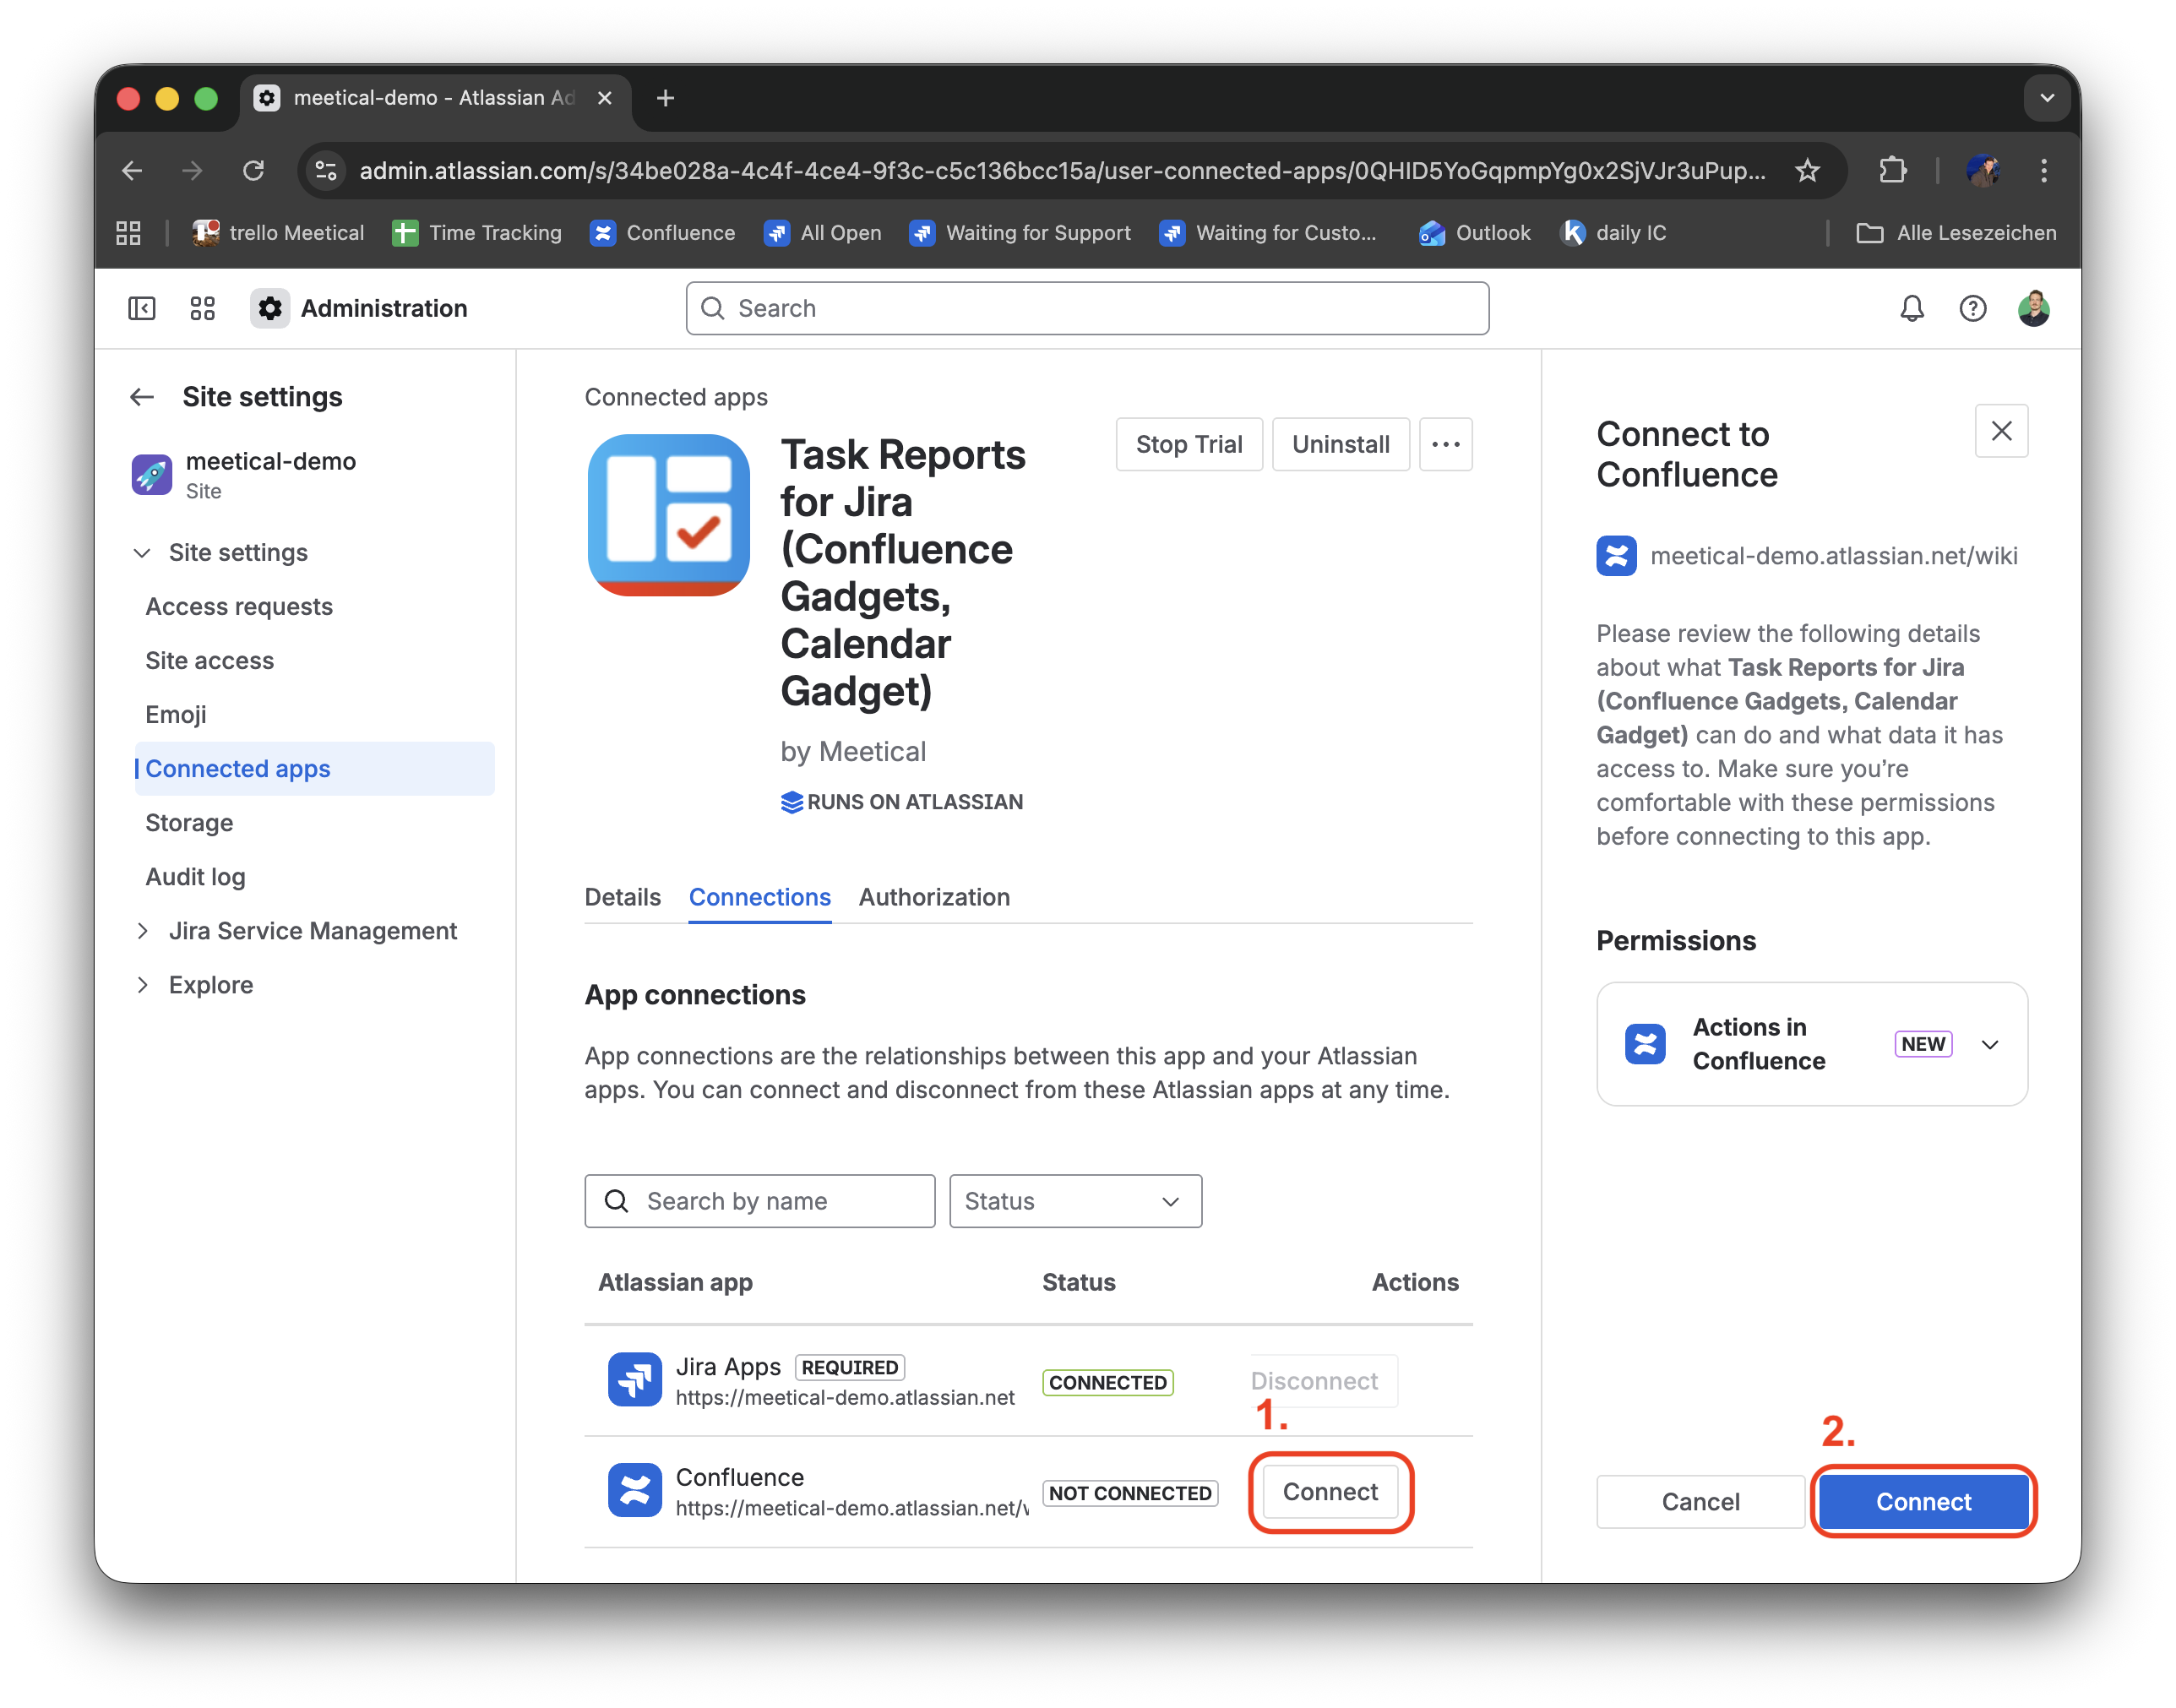Screen dimensions: 2176x1708
Task: Click the Administration gear icon
Action: (x=270, y=308)
